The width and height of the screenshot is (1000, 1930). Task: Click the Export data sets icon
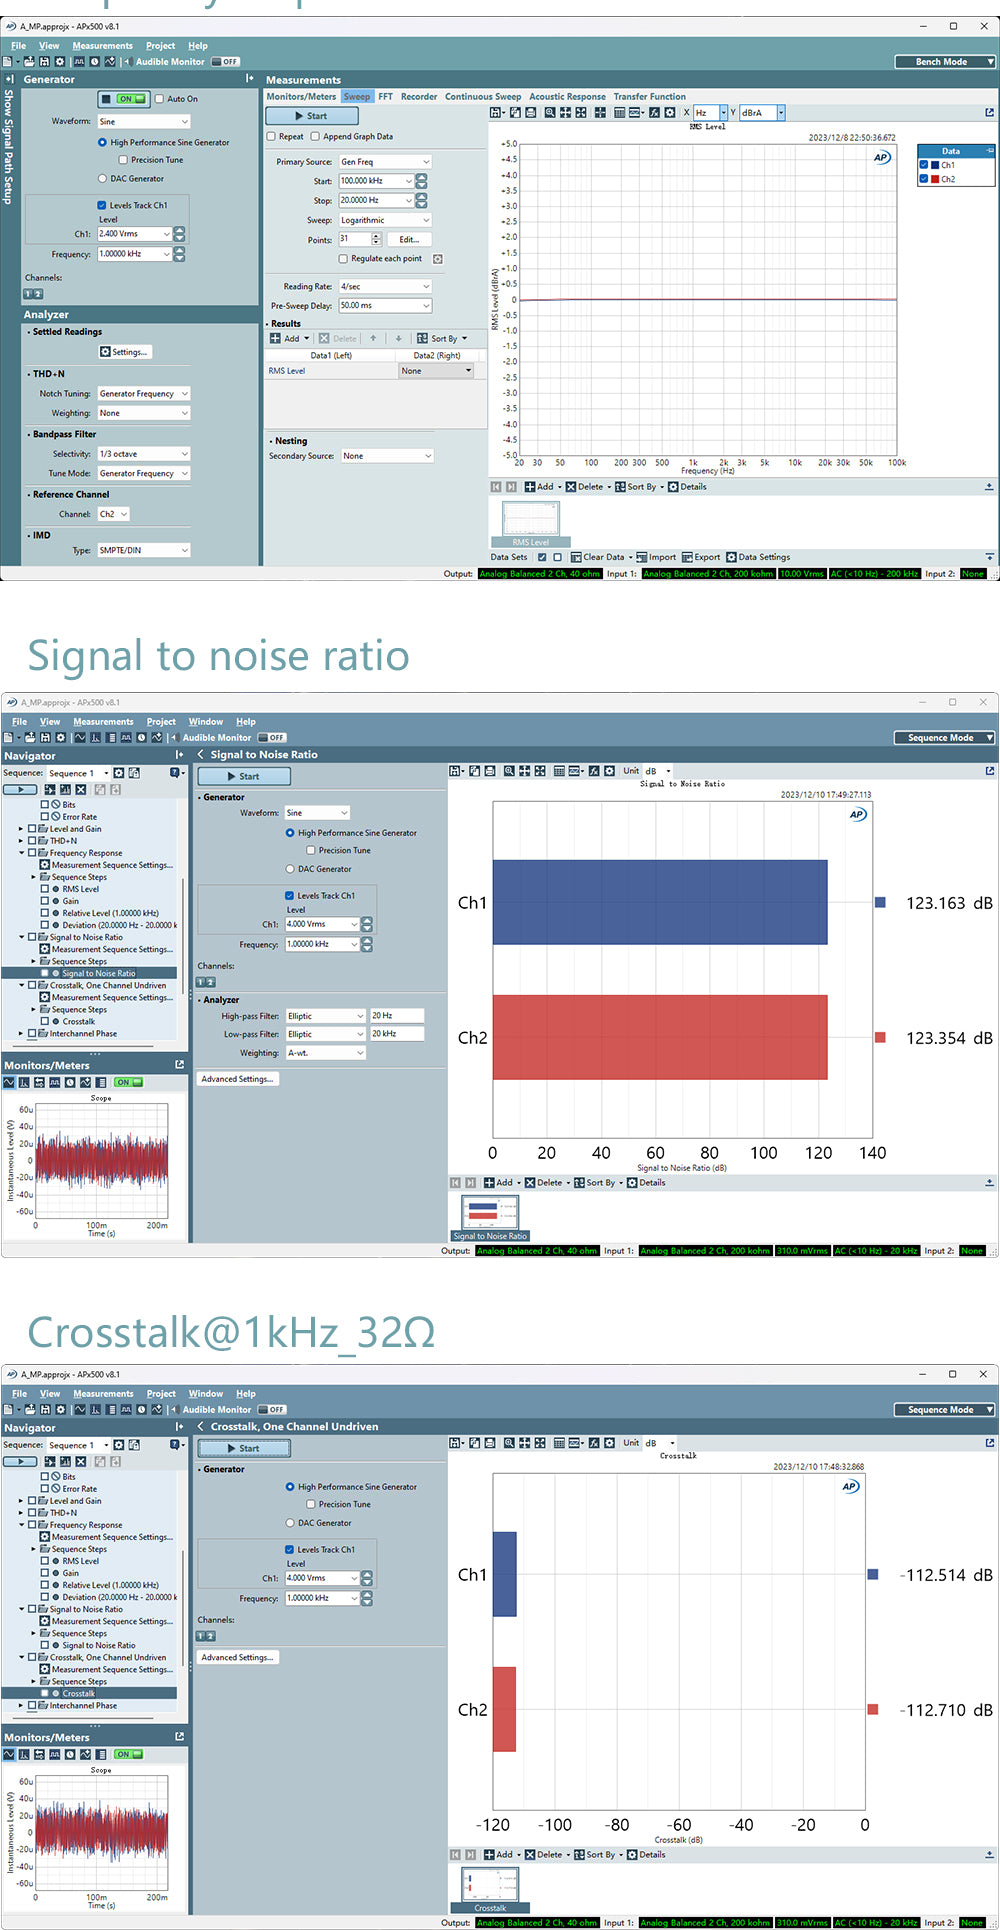(x=688, y=557)
